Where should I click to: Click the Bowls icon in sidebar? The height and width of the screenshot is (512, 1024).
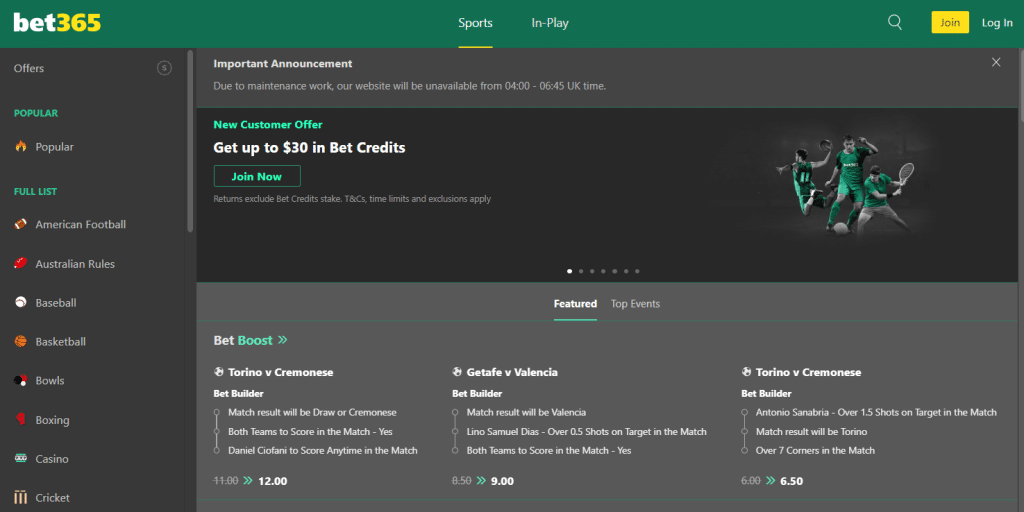[21, 380]
